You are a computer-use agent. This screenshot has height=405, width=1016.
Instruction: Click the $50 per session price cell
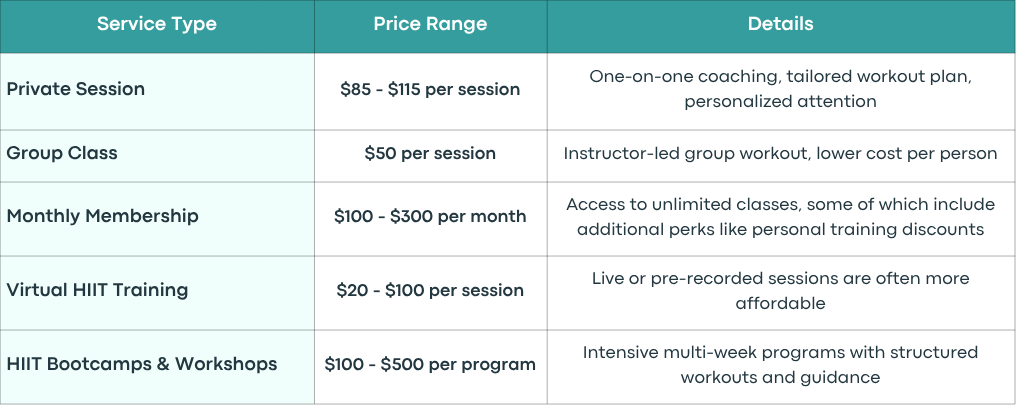coord(430,154)
